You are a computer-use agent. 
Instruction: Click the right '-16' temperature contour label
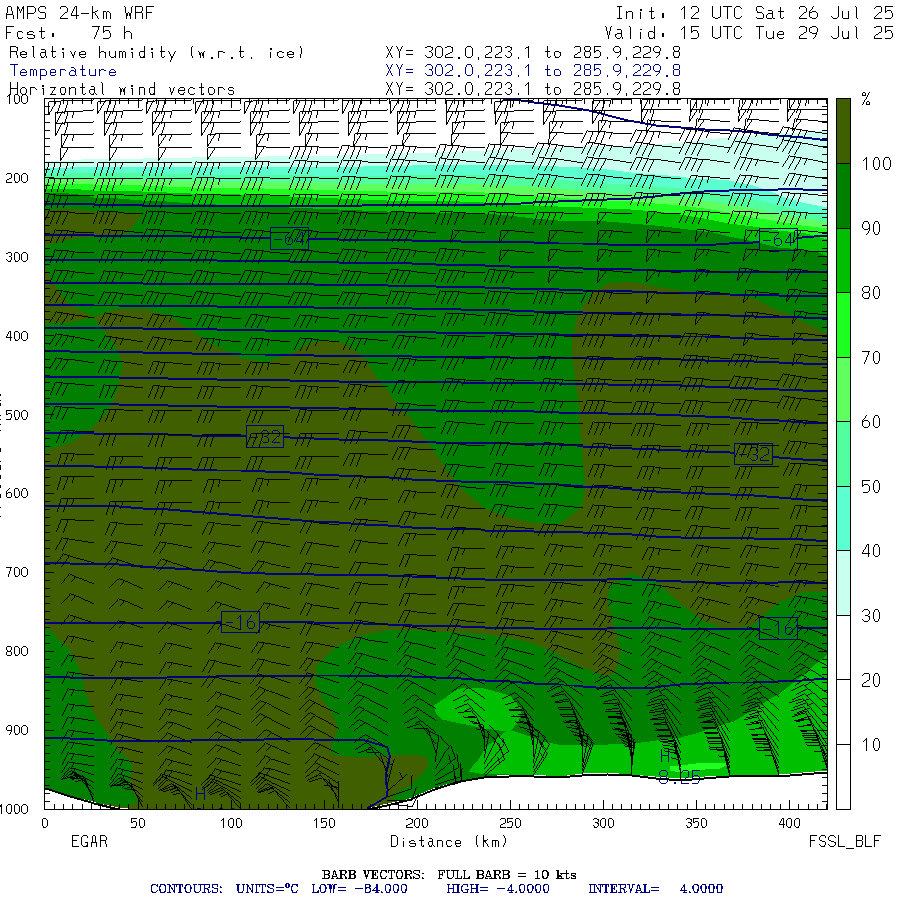pos(778,629)
